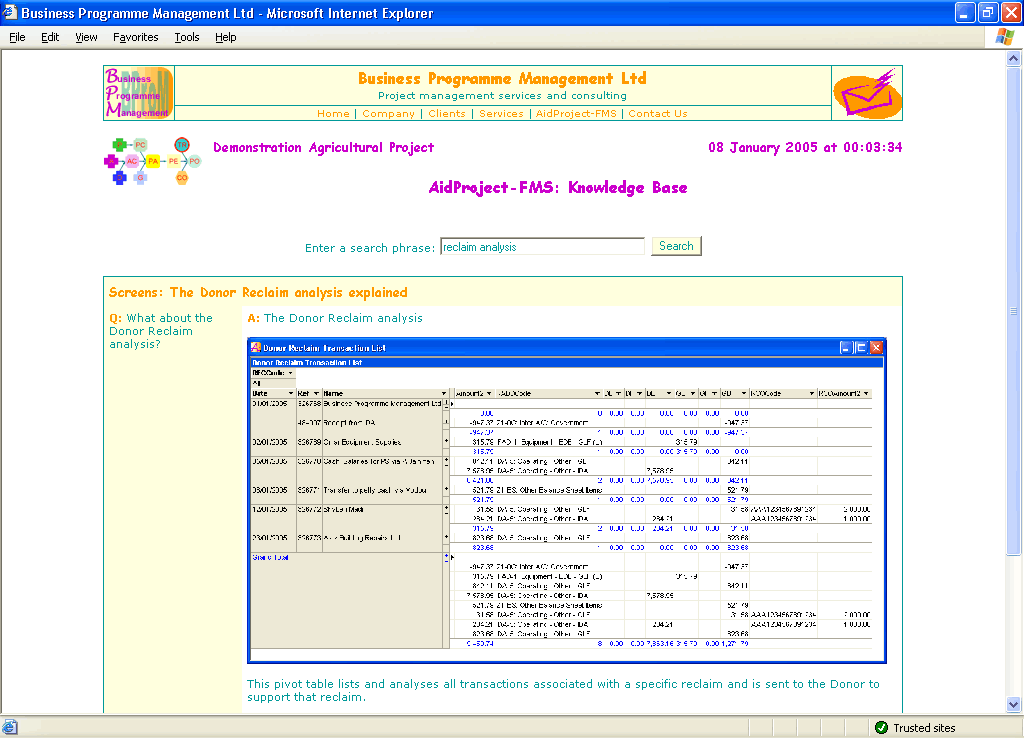Open the AidProject-FMS link
This screenshot has width=1024, height=738.
576,114
